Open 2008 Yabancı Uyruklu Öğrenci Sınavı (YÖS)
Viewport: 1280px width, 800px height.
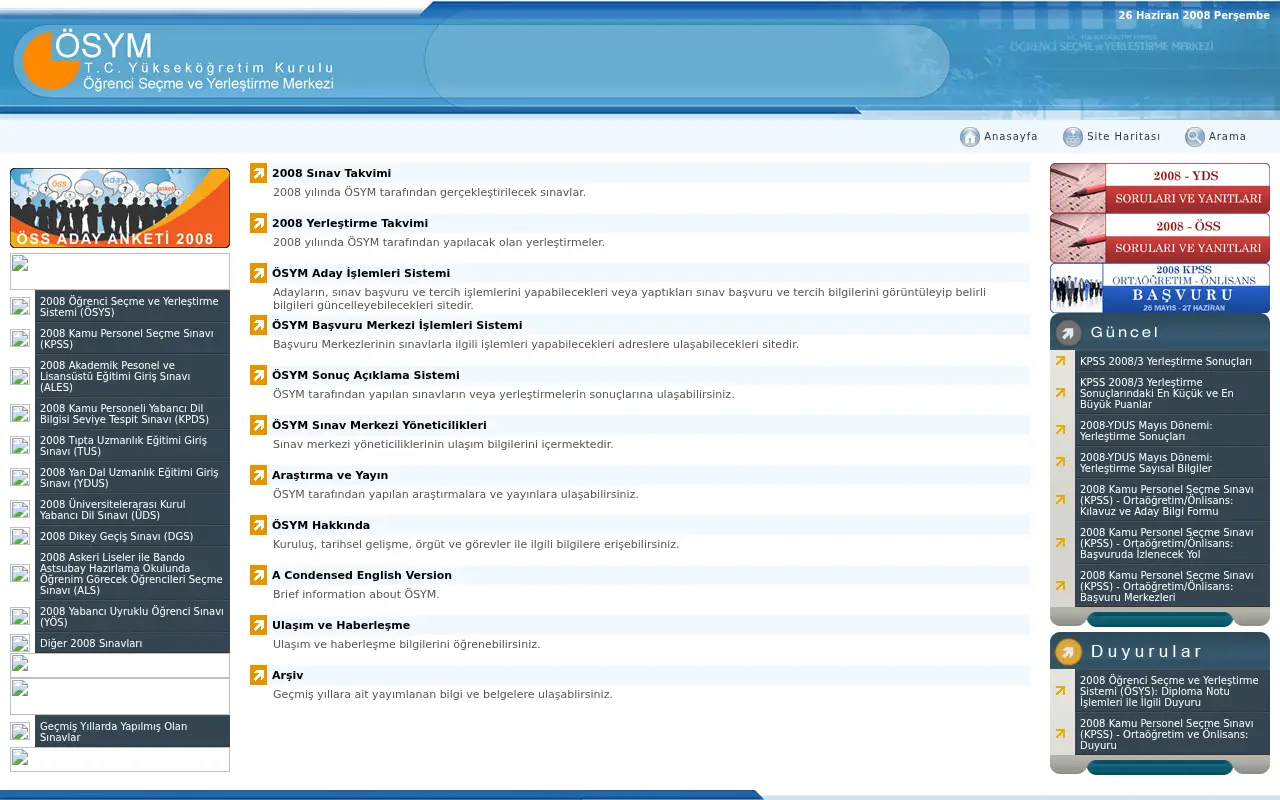(132, 616)
